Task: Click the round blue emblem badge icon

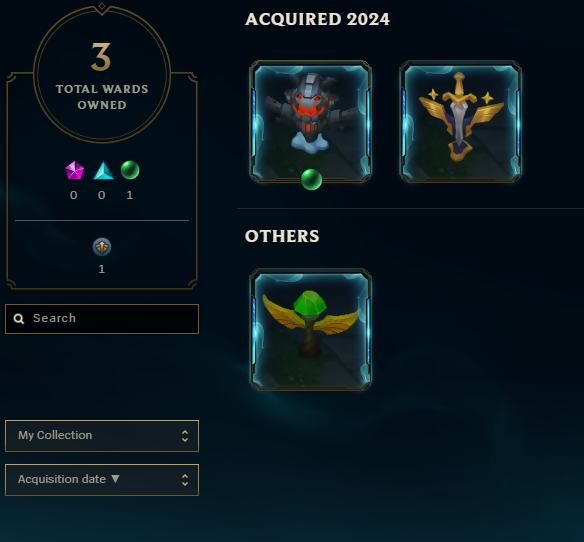Action: (x=102, y=247)
